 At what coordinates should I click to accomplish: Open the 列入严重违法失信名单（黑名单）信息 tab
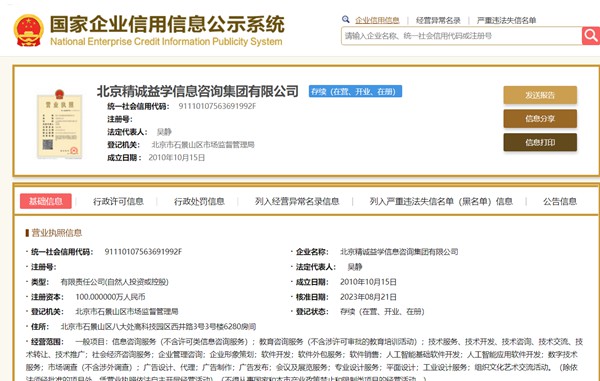(x=441, y=201)
